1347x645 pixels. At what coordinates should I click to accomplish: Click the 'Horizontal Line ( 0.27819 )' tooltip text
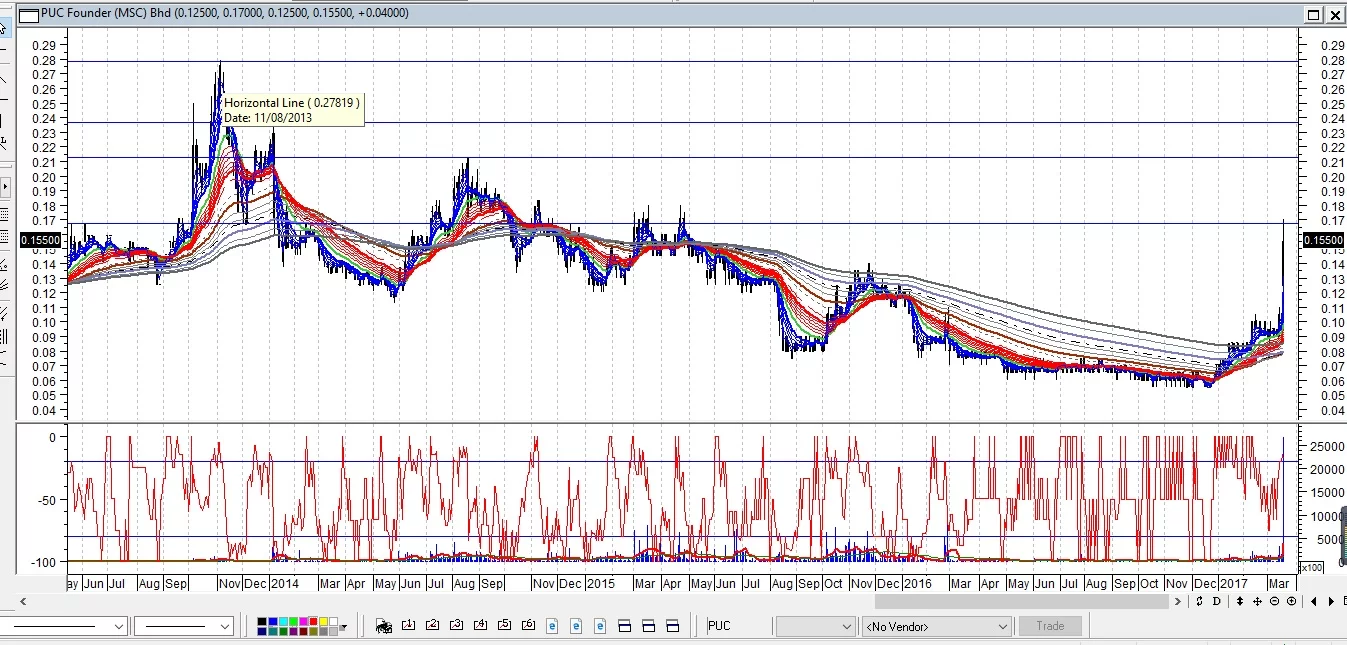click(x=291, y=103)
